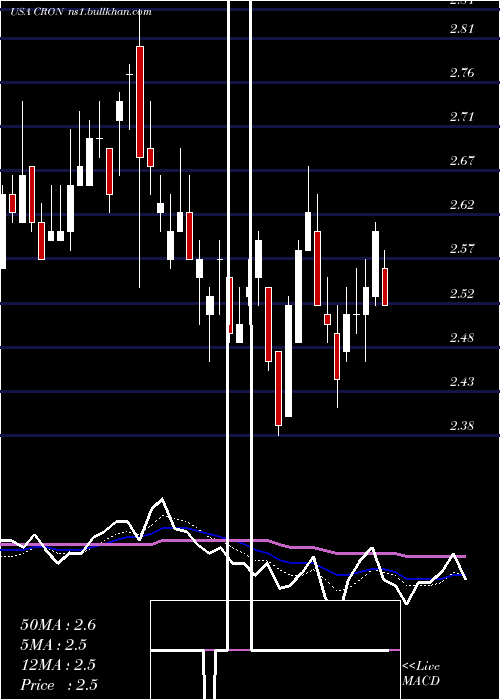The image size is (500, 700).
Task: Click the 2.71 price axis label
Action: [x=462, y=117]
